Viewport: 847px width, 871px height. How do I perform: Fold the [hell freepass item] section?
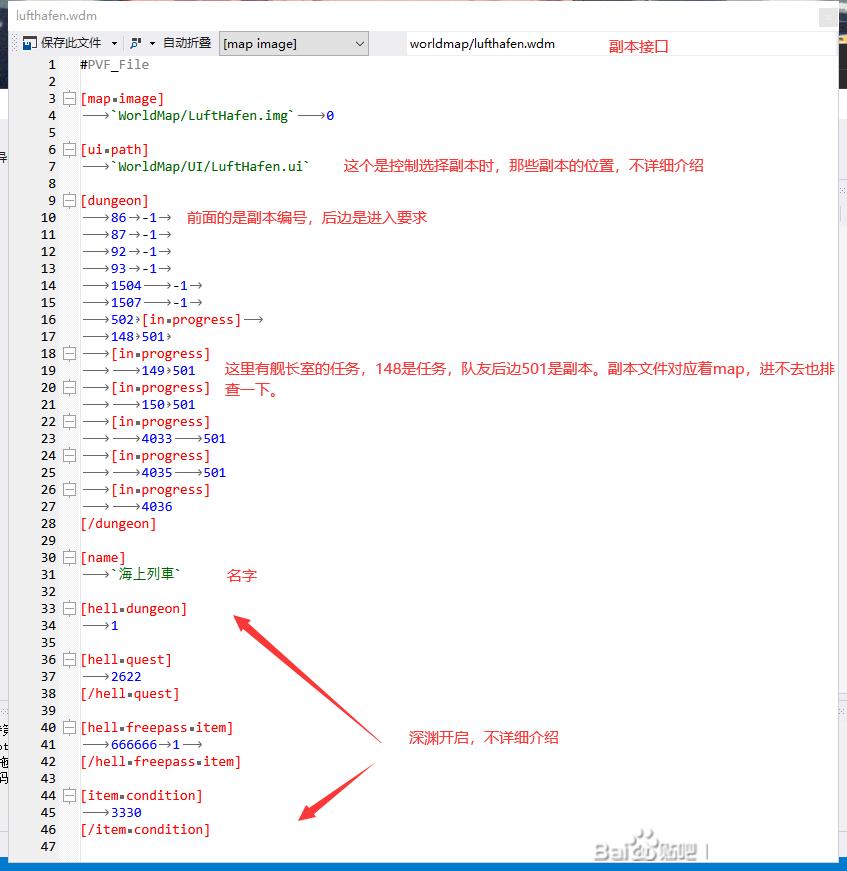69,728
